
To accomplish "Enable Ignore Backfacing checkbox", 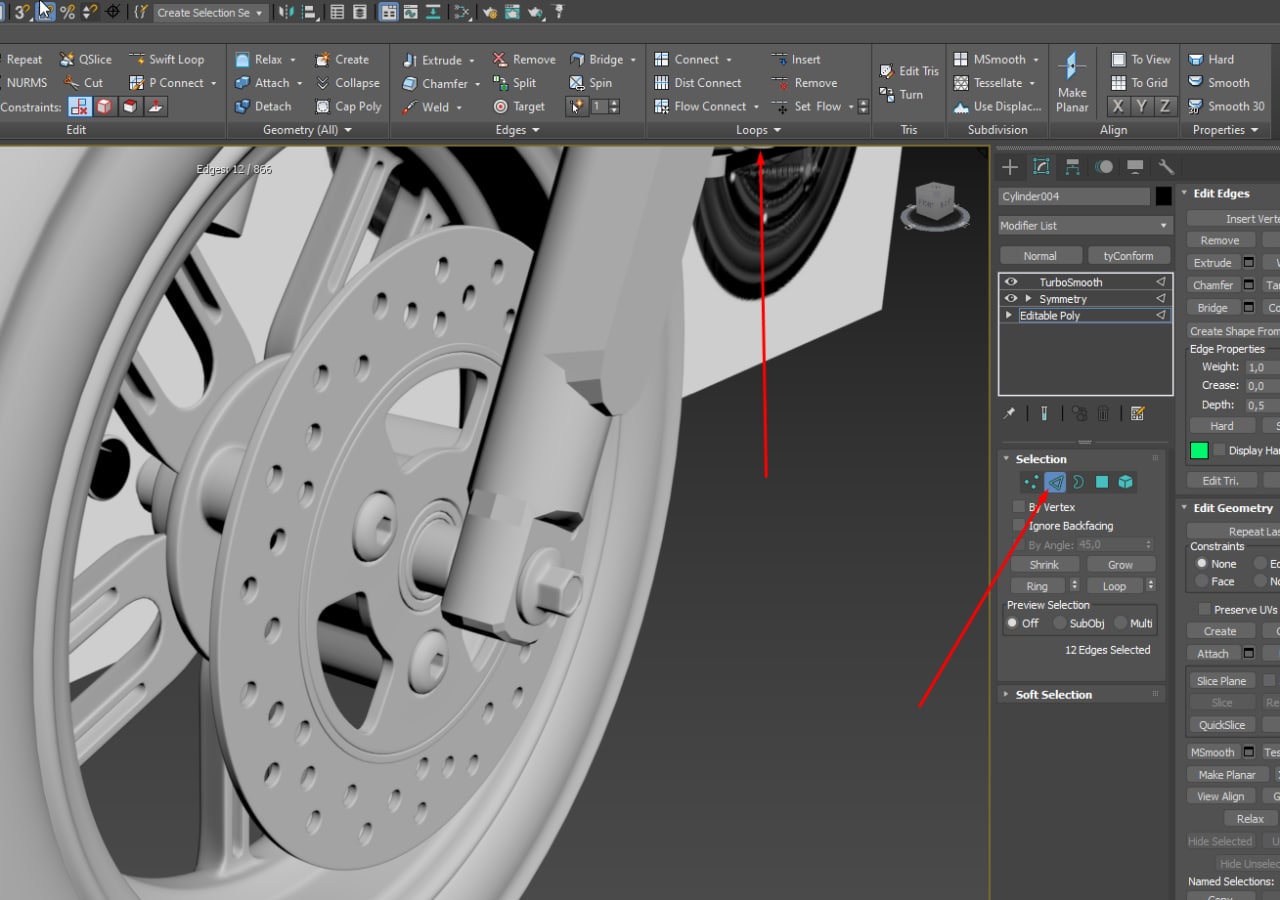I will 1019,525.
